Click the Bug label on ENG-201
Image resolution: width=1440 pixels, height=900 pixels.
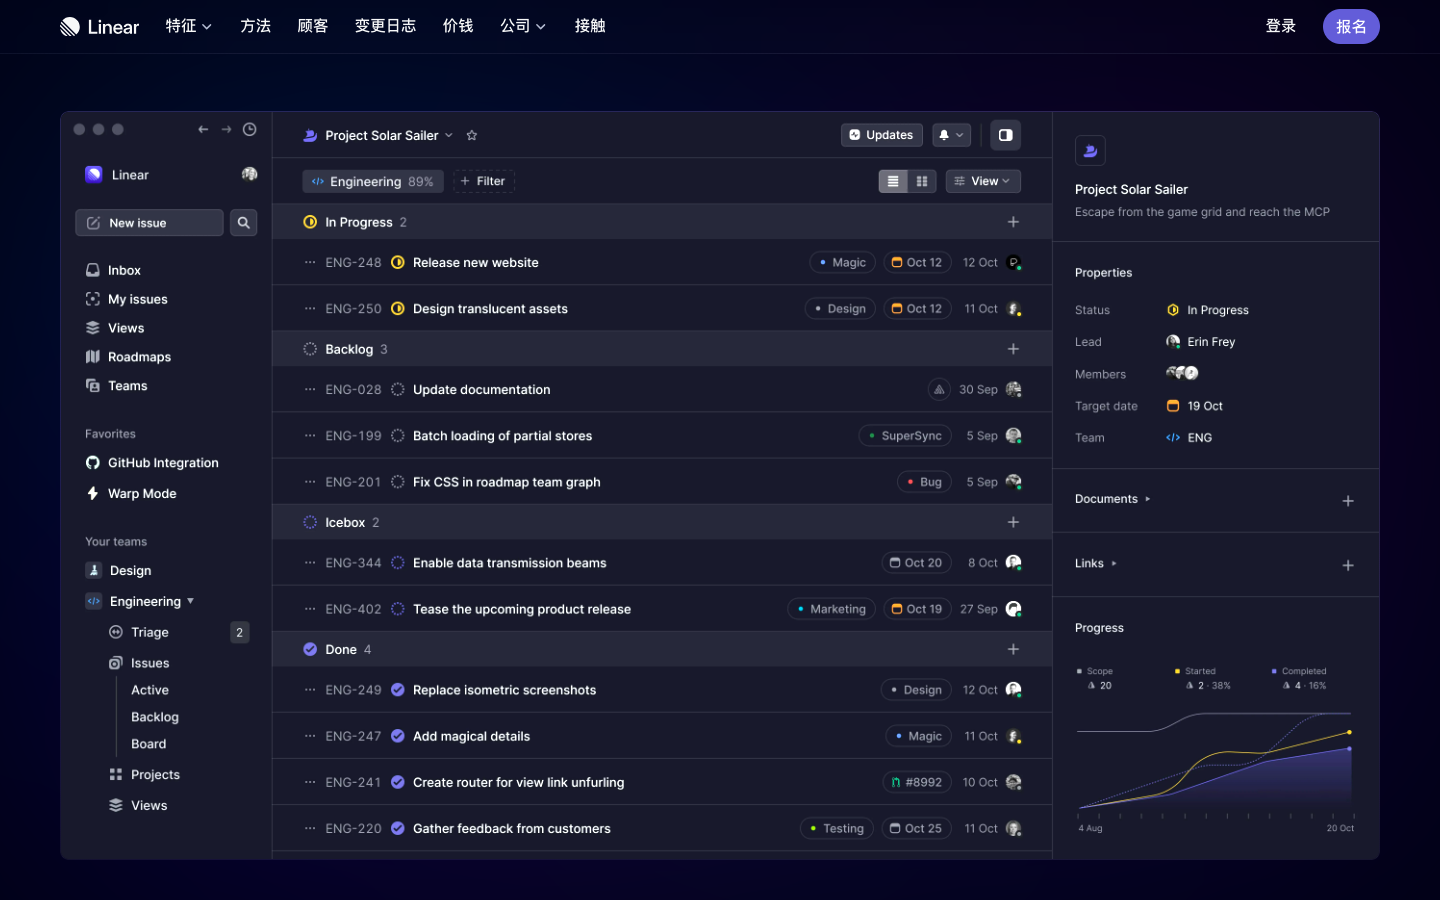click(924, 482)
